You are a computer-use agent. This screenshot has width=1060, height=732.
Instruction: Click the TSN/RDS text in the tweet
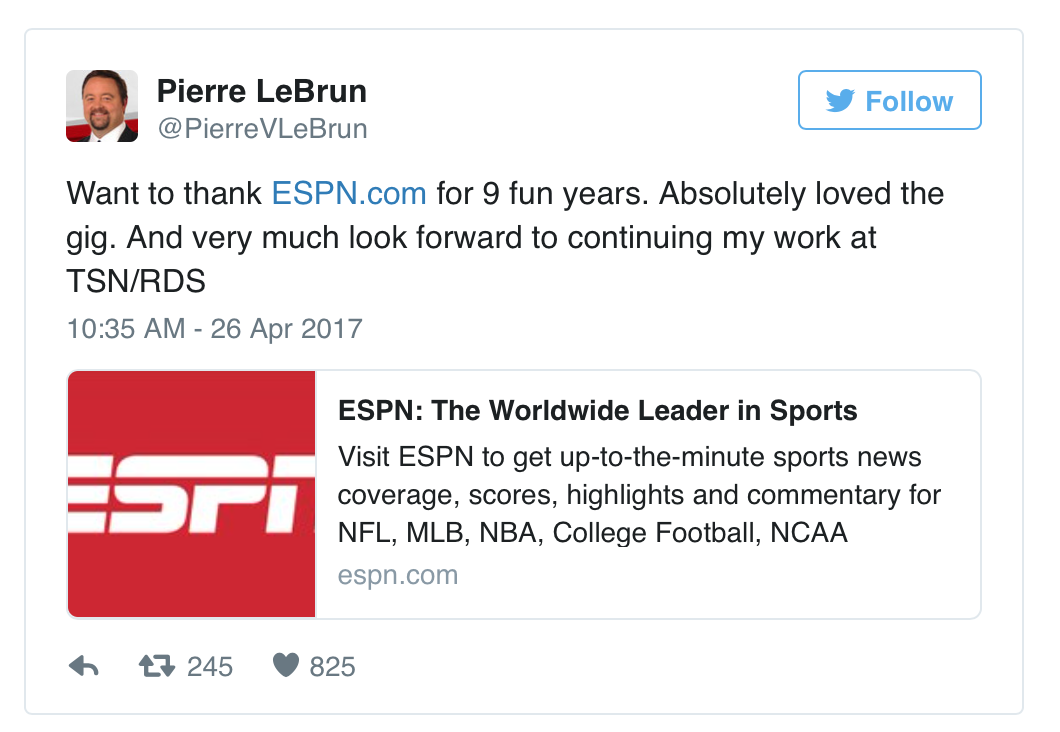click(136, 281)
